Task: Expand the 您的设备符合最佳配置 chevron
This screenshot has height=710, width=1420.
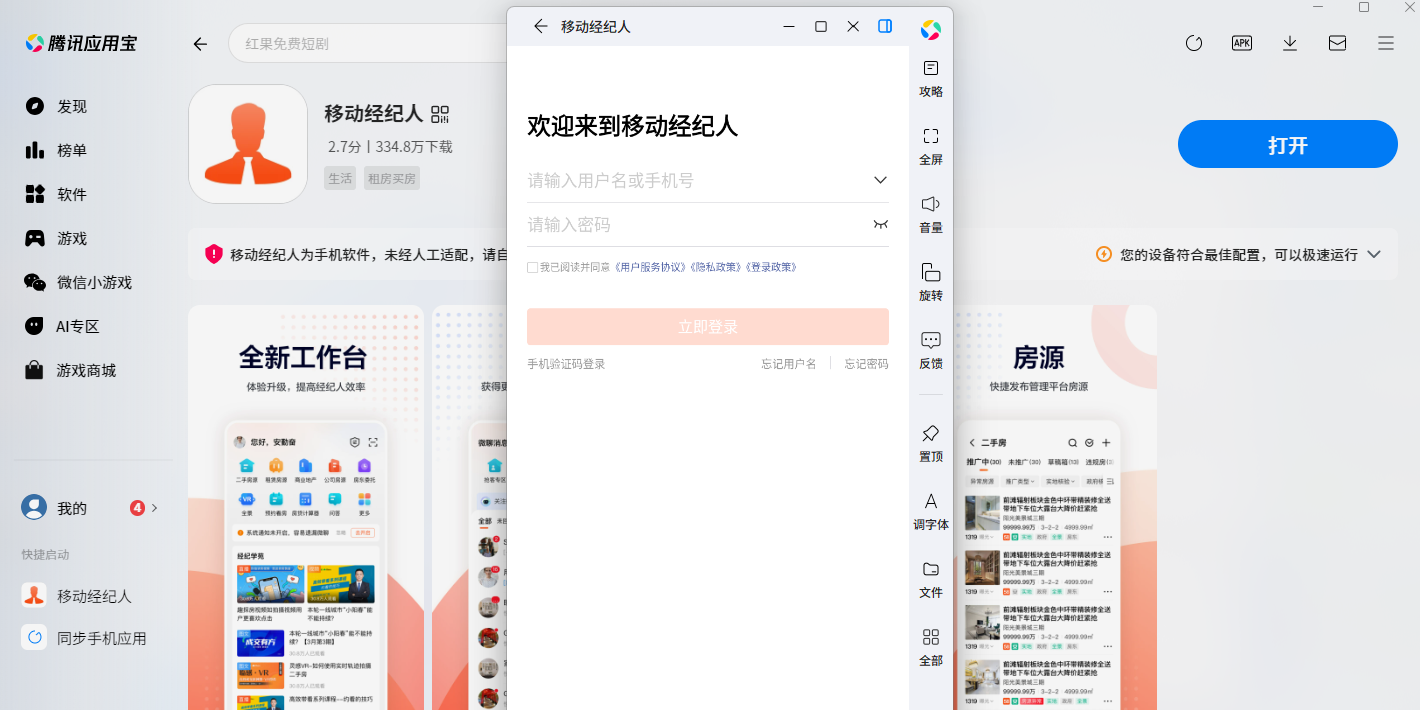Action: tap(1374, 254)
